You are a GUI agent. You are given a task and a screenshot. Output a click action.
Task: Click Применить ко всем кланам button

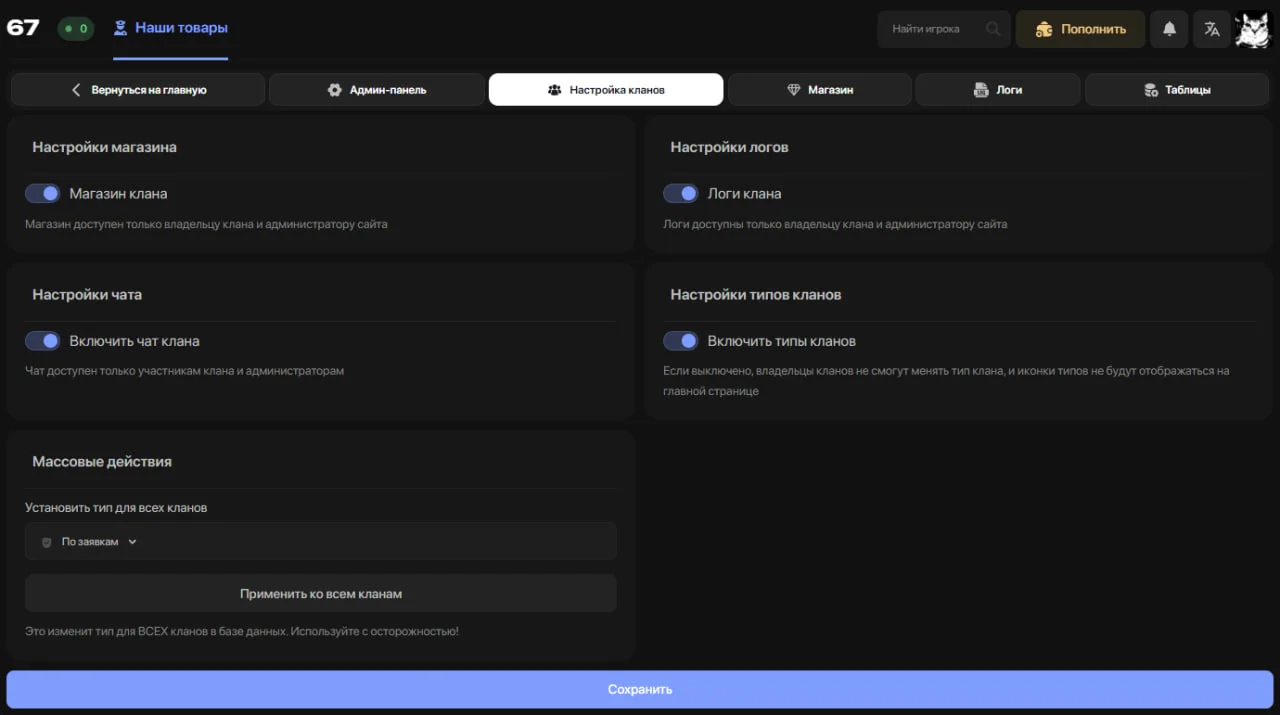click(321, 593)
